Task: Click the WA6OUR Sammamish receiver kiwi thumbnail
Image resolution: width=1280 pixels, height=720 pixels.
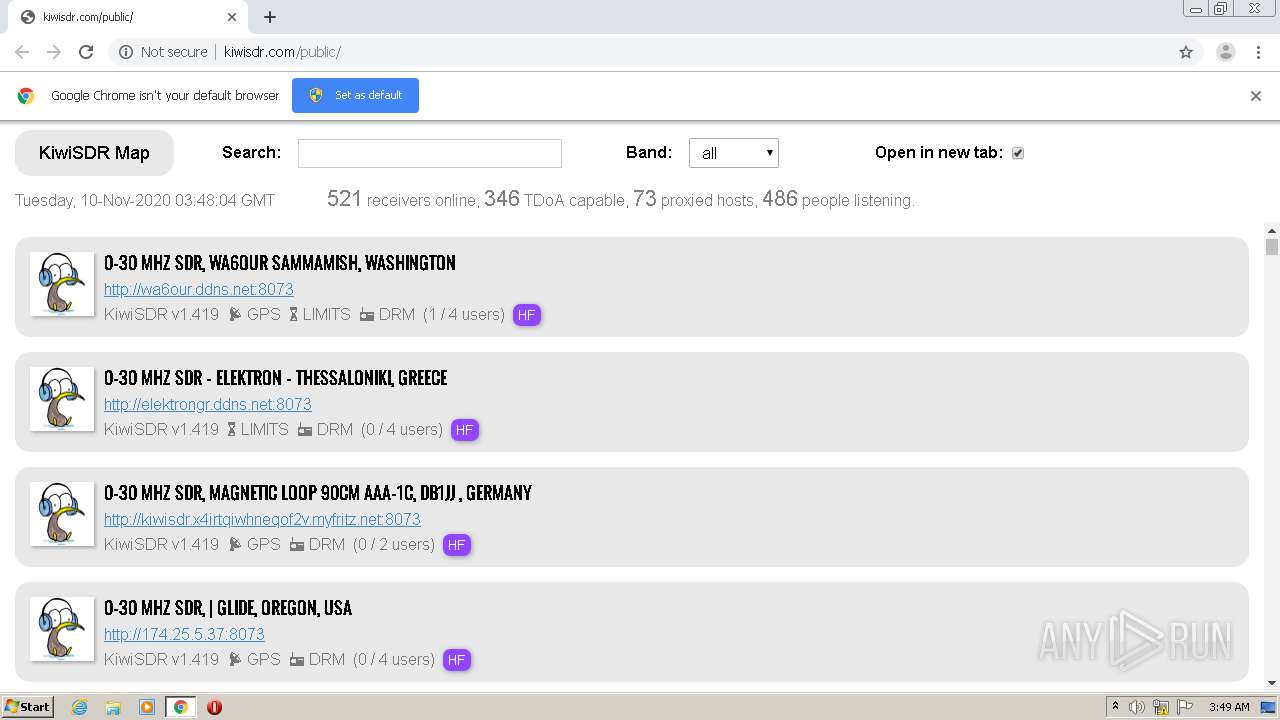Action: 62,284
